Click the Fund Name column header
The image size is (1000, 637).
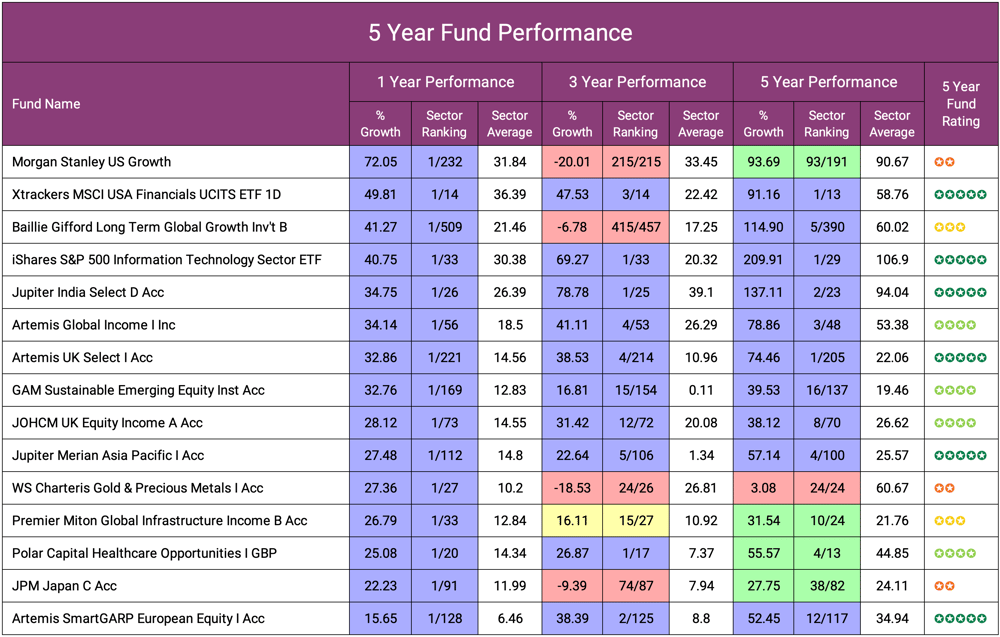point(46,104)
